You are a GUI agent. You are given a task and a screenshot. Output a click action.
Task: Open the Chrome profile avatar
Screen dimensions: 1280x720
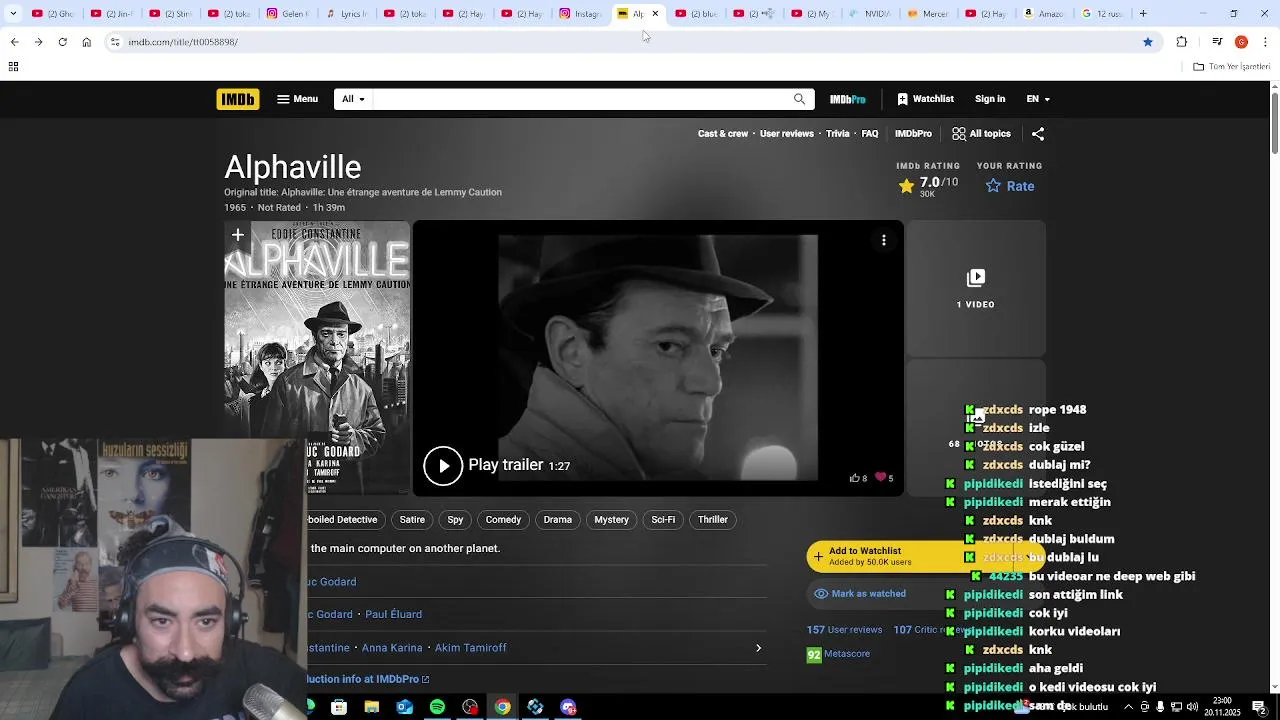pos(1241,42)
